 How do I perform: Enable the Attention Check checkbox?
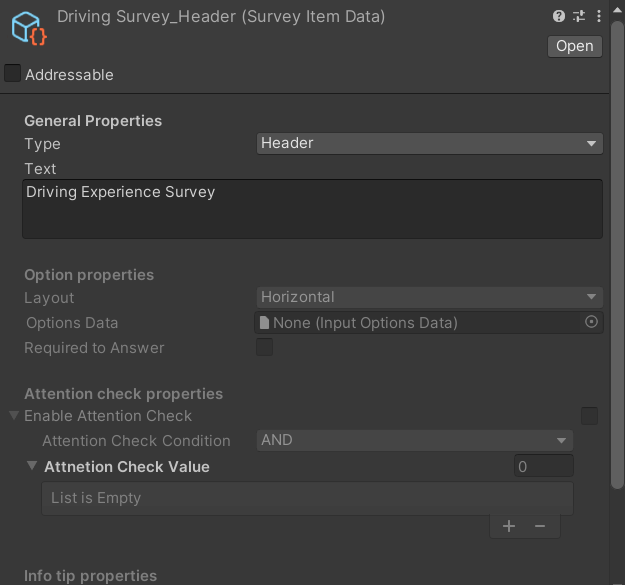(589, 416)
